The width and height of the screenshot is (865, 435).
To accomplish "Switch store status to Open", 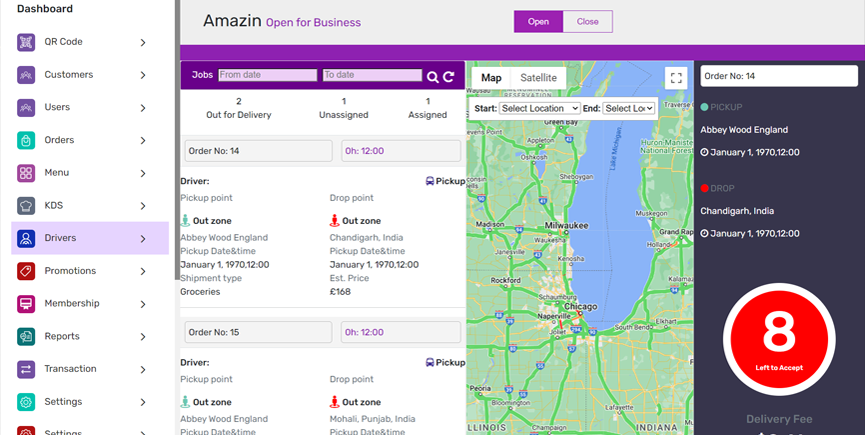I will pos(538,22).
